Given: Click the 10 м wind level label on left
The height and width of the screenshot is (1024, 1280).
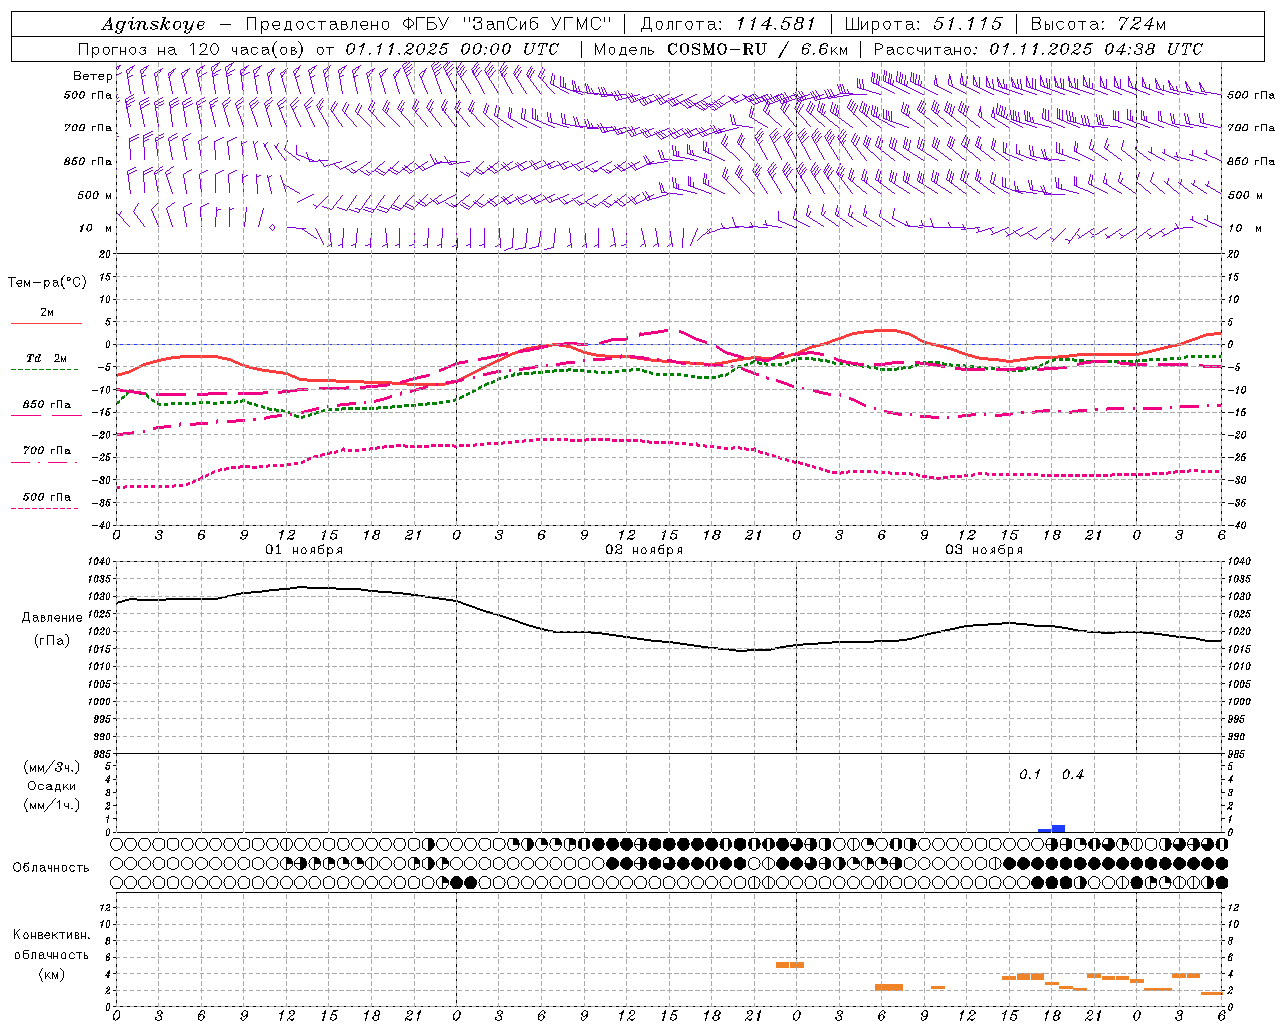Looking at the screenshot, I should click(x=96, y=229).
